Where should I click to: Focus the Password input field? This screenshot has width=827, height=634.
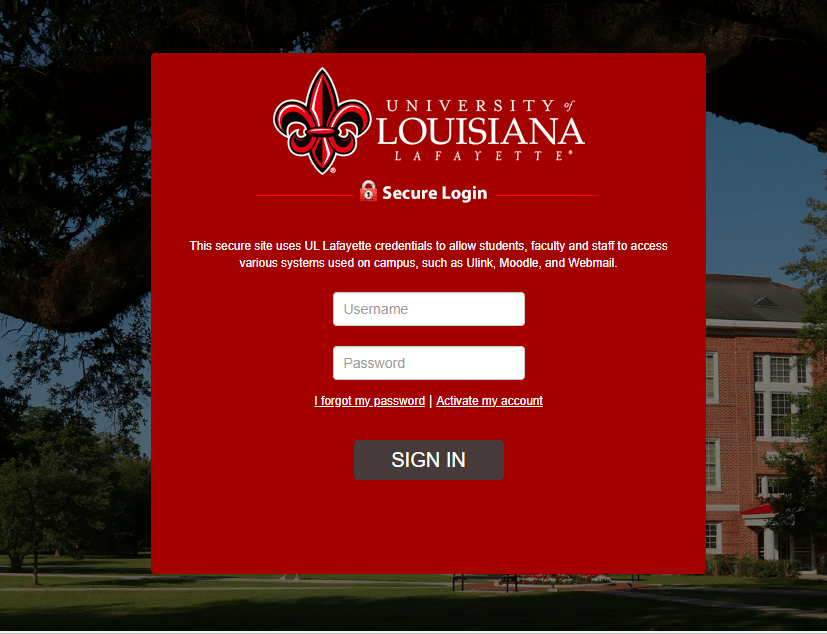click(x=429, y=363)
